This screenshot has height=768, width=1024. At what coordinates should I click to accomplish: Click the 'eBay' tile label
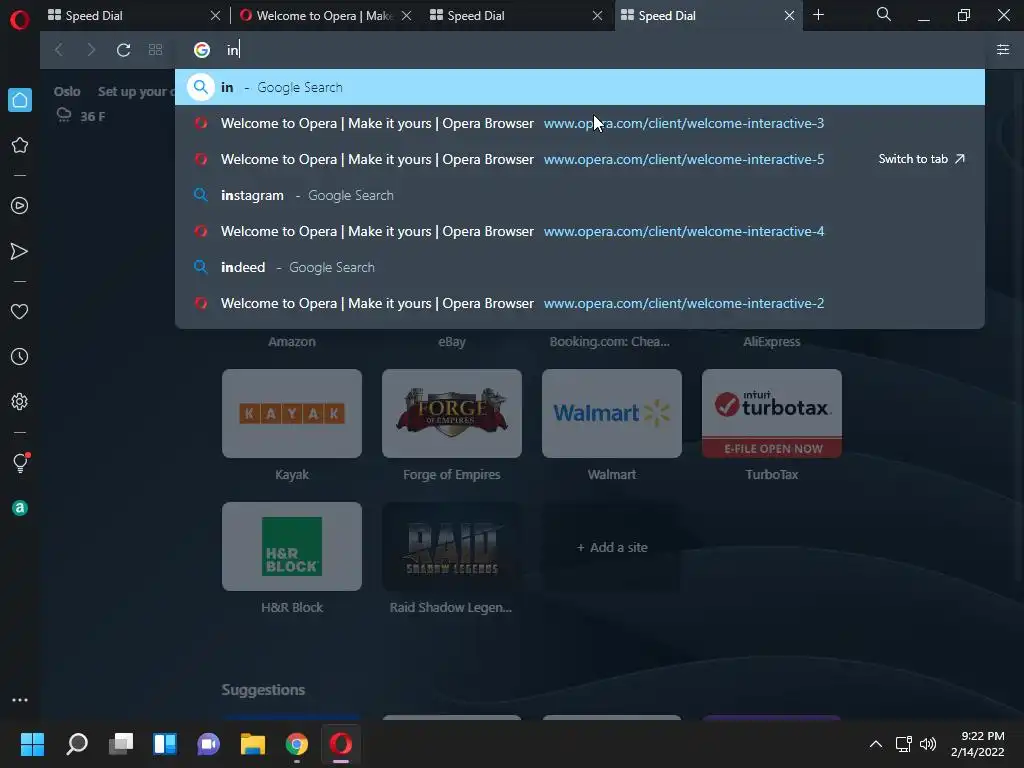452,342
